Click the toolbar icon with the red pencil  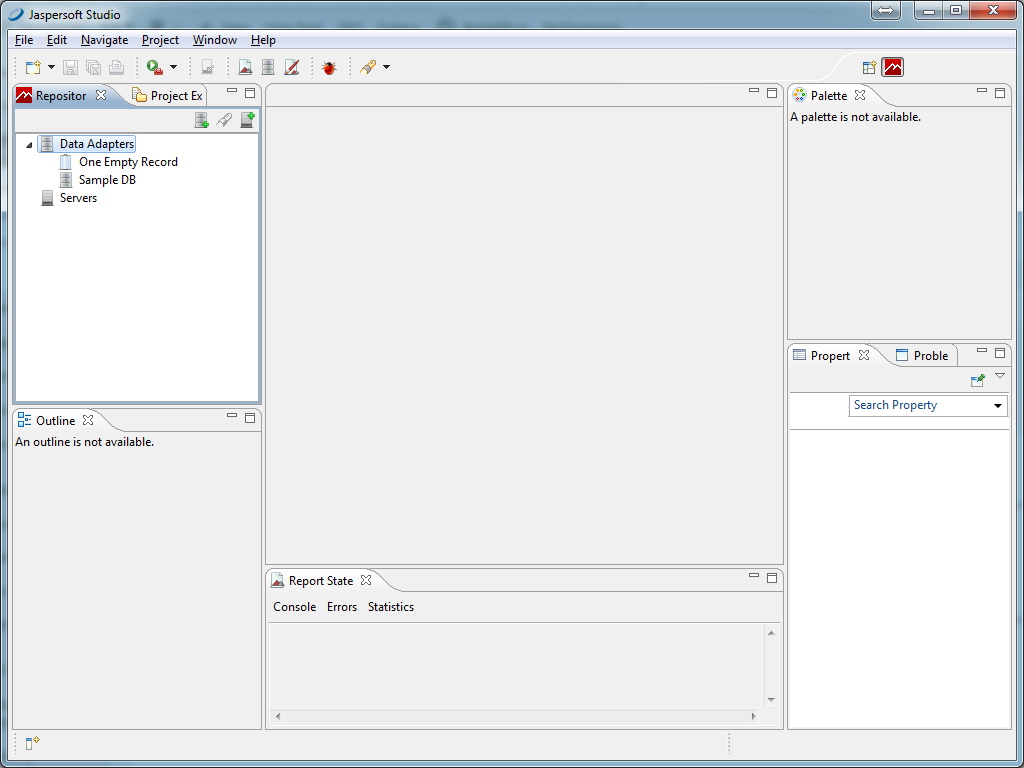point(291,67)
